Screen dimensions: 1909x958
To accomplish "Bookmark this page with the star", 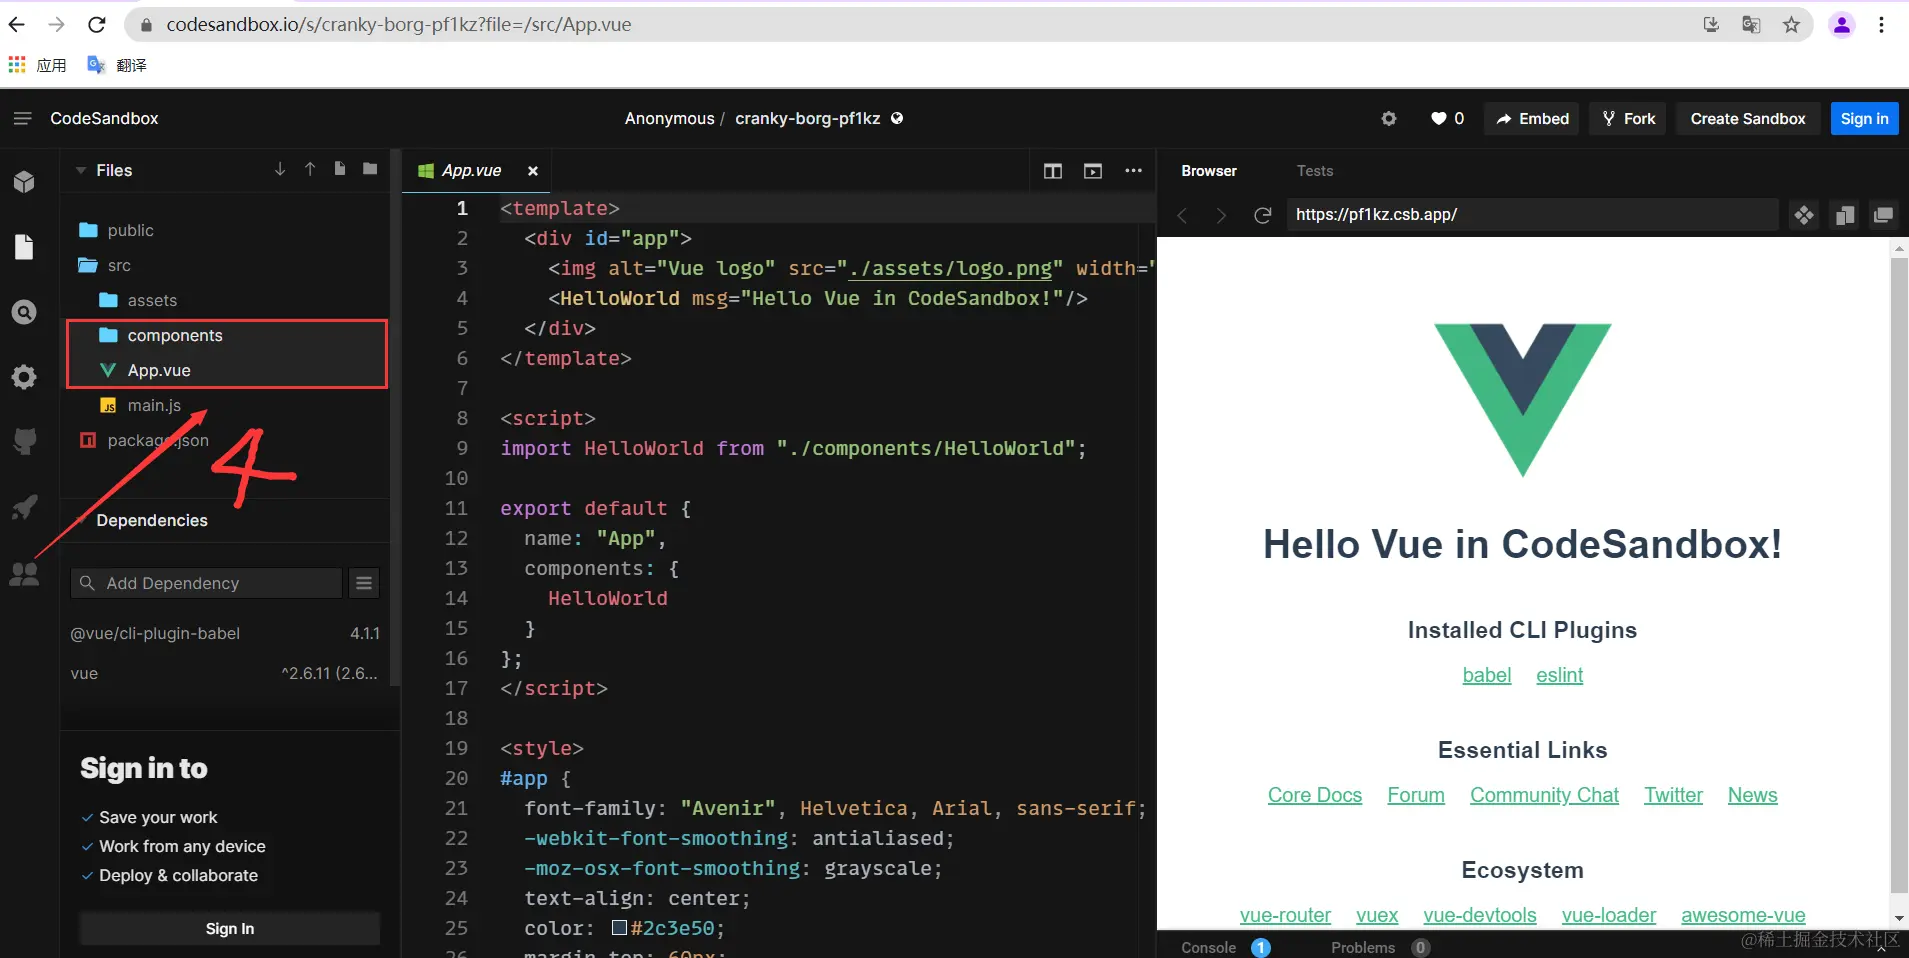I will click(1791, 25).
